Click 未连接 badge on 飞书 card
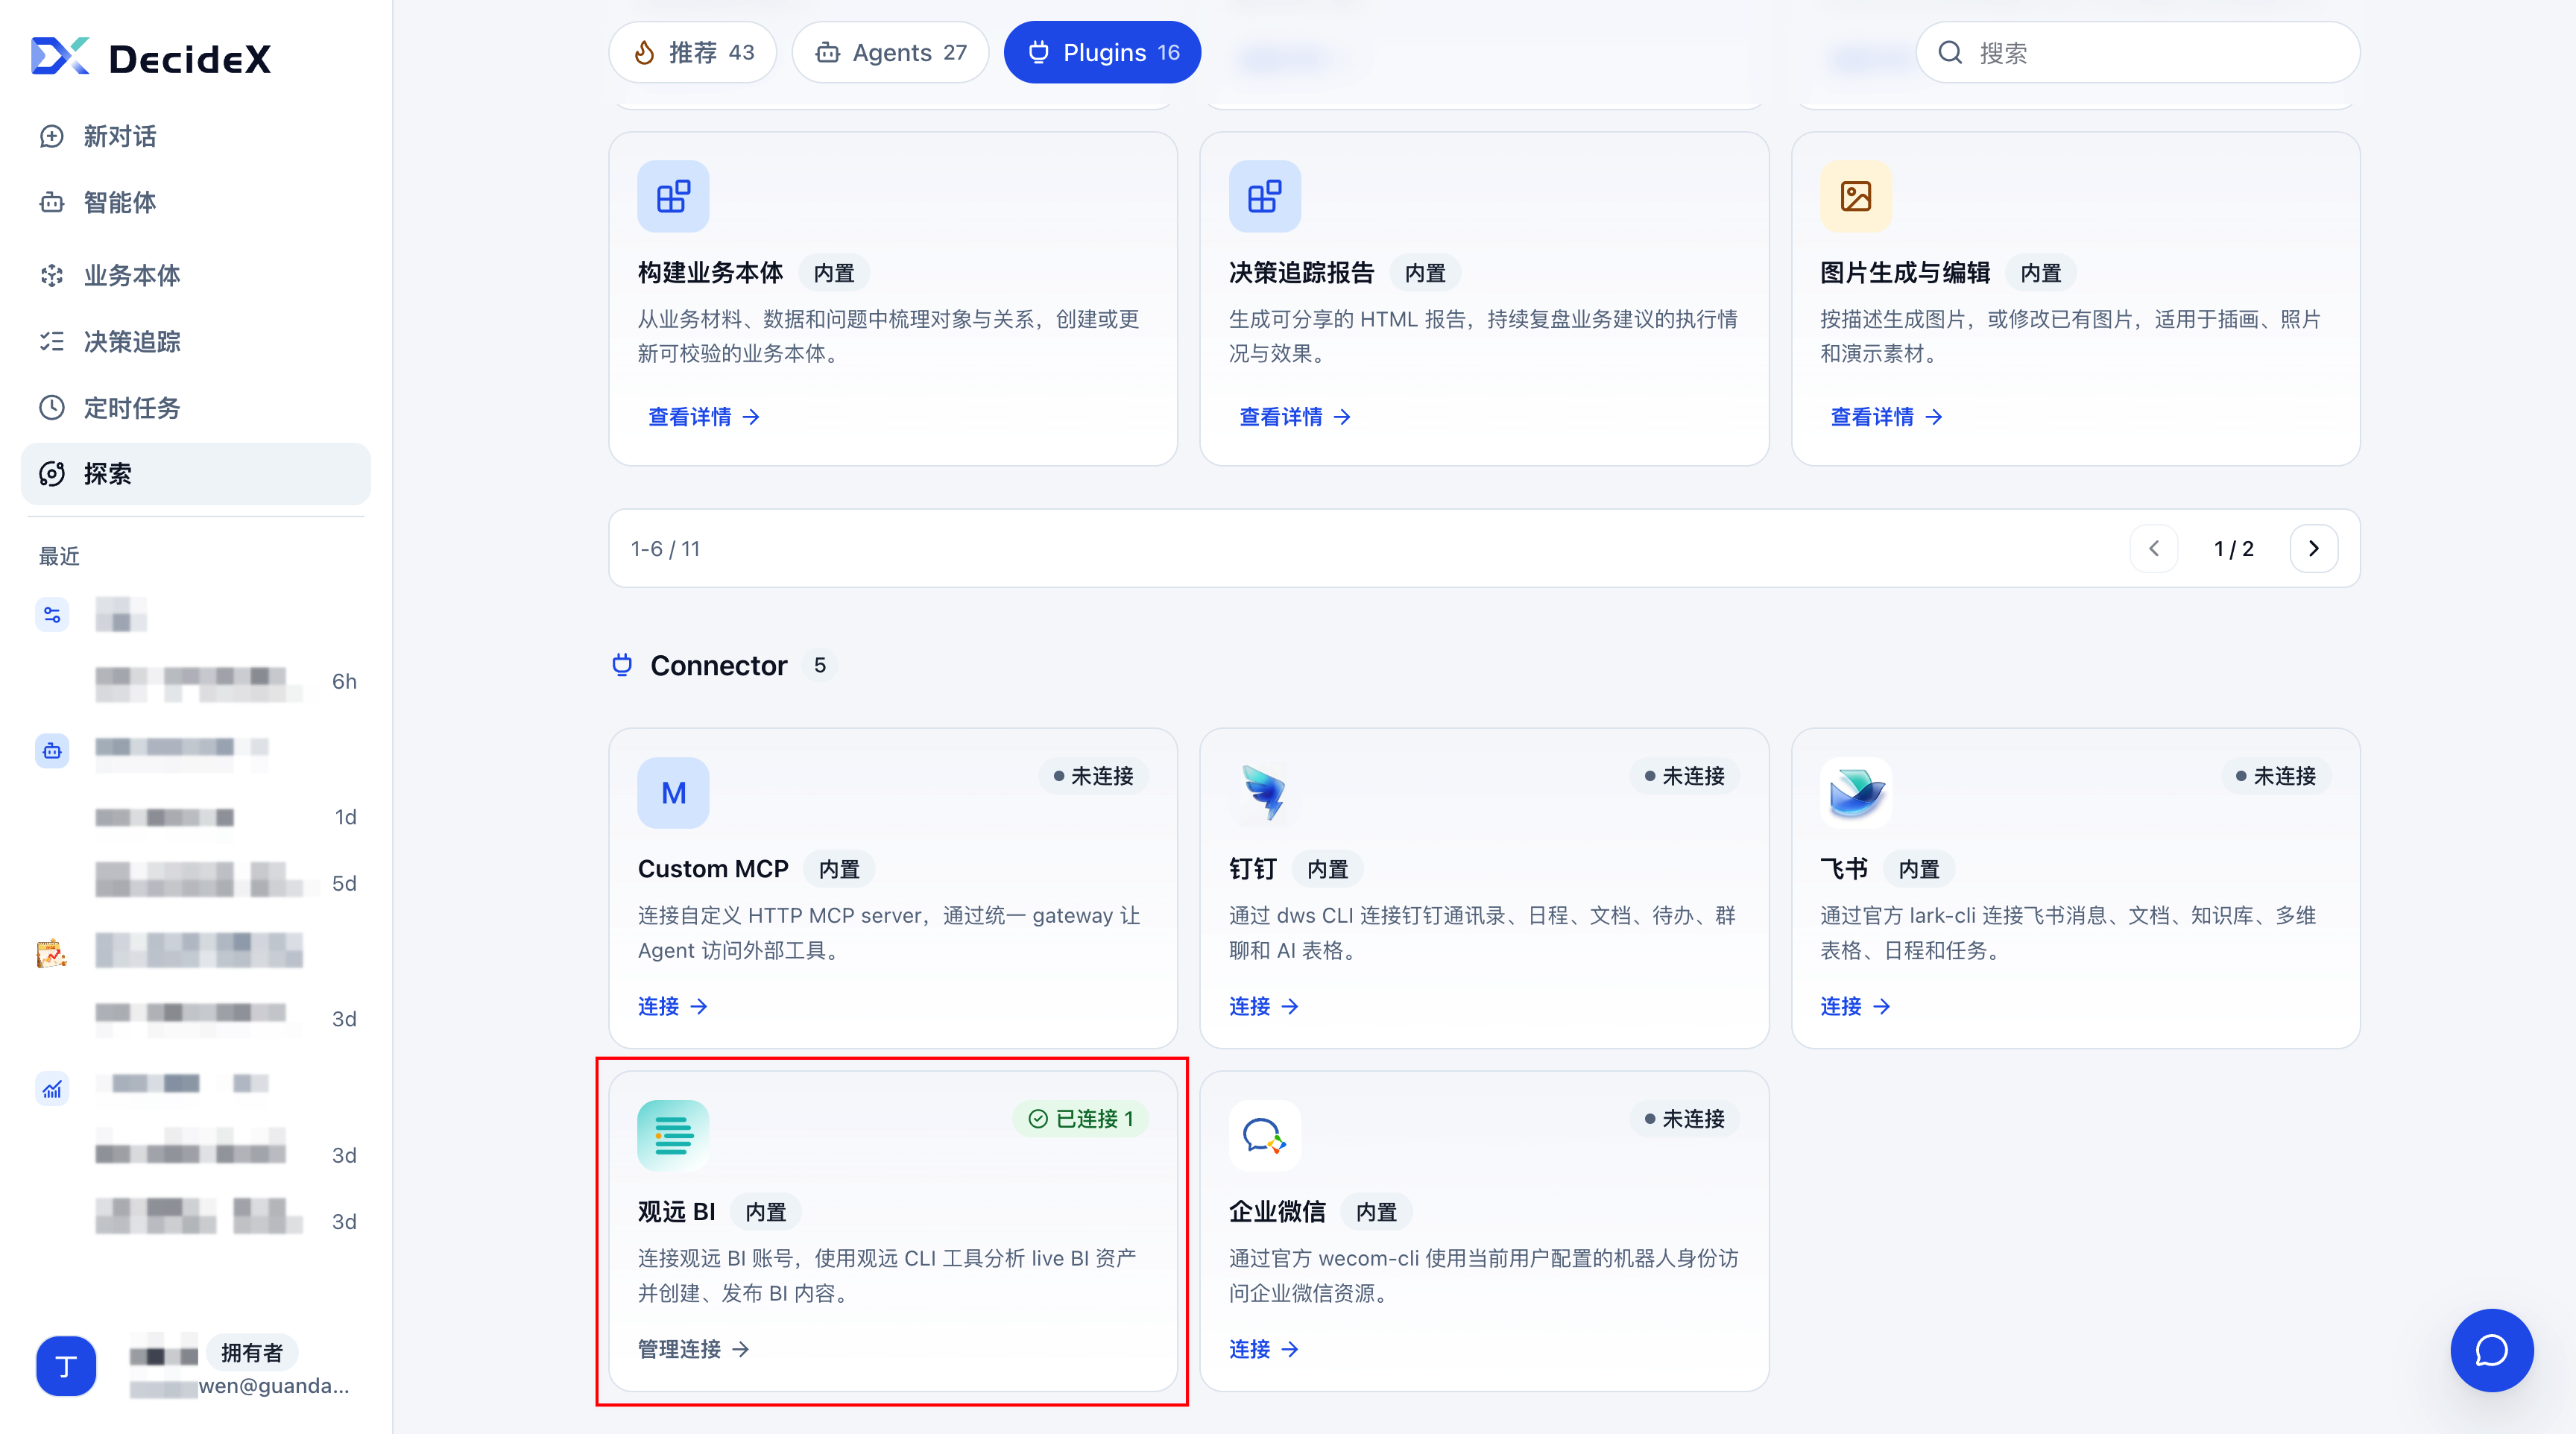The image size is (2576, 1434). click(2276, 776)
